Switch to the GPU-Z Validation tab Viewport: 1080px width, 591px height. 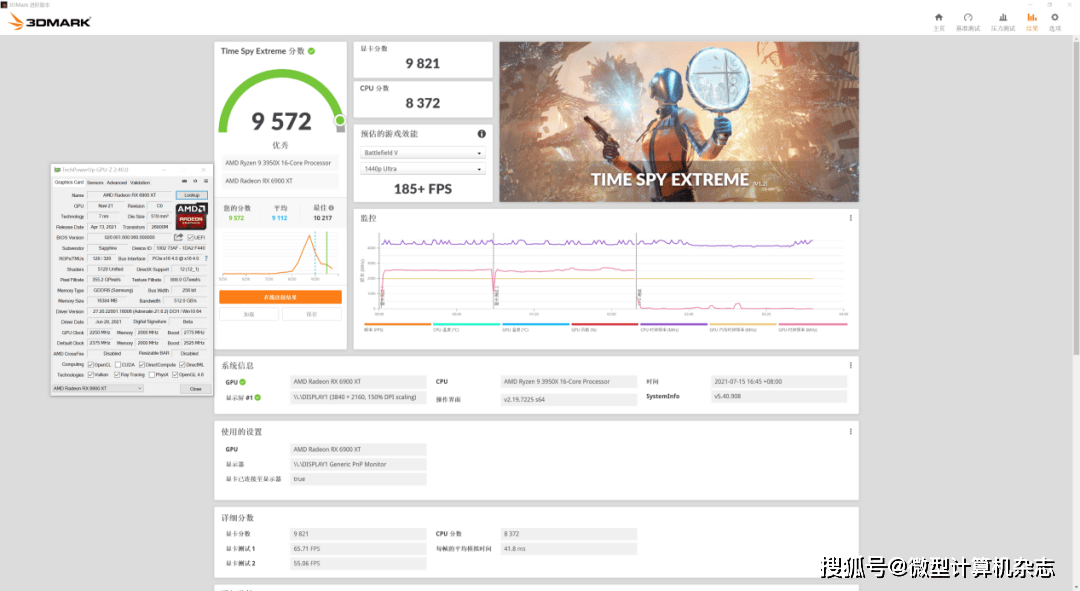tap(140, 183)
